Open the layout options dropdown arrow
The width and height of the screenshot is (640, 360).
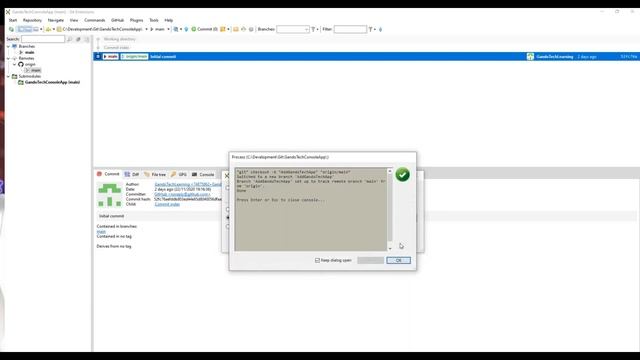pos(41,29)
